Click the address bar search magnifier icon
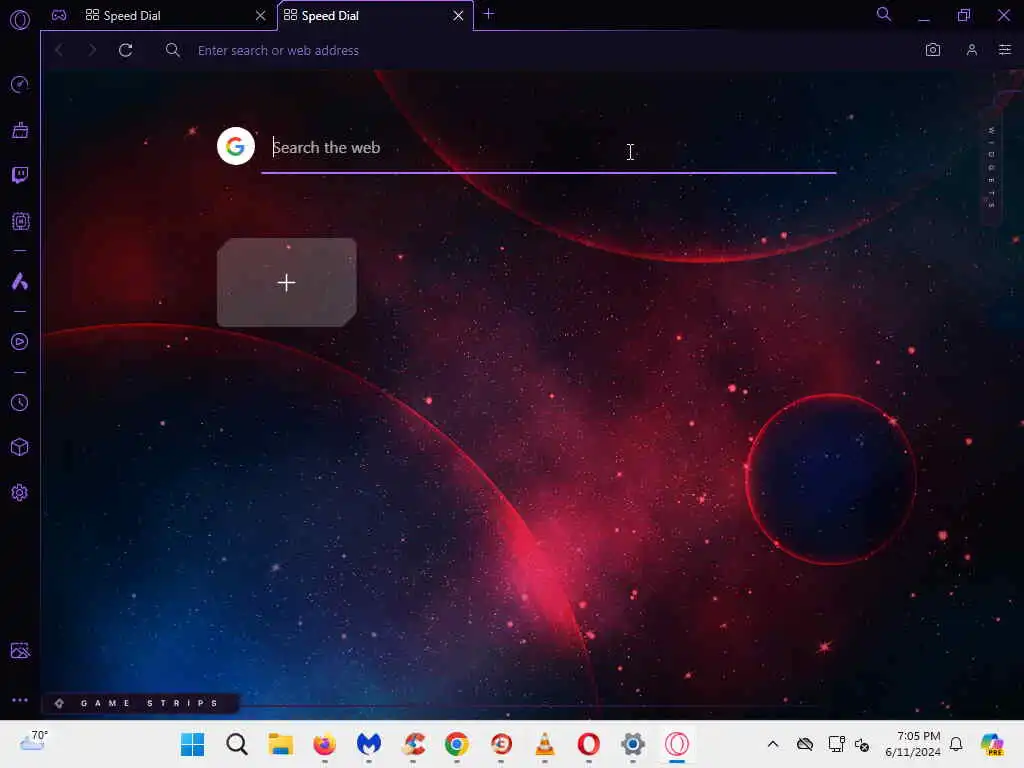The image size is (1024, 768). [x=172, y=50]
